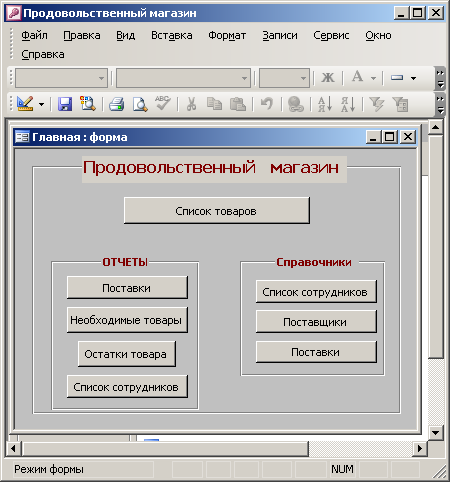Click the NUM status bar indicator
450x482 pixels.
click(x=342, y=469)
